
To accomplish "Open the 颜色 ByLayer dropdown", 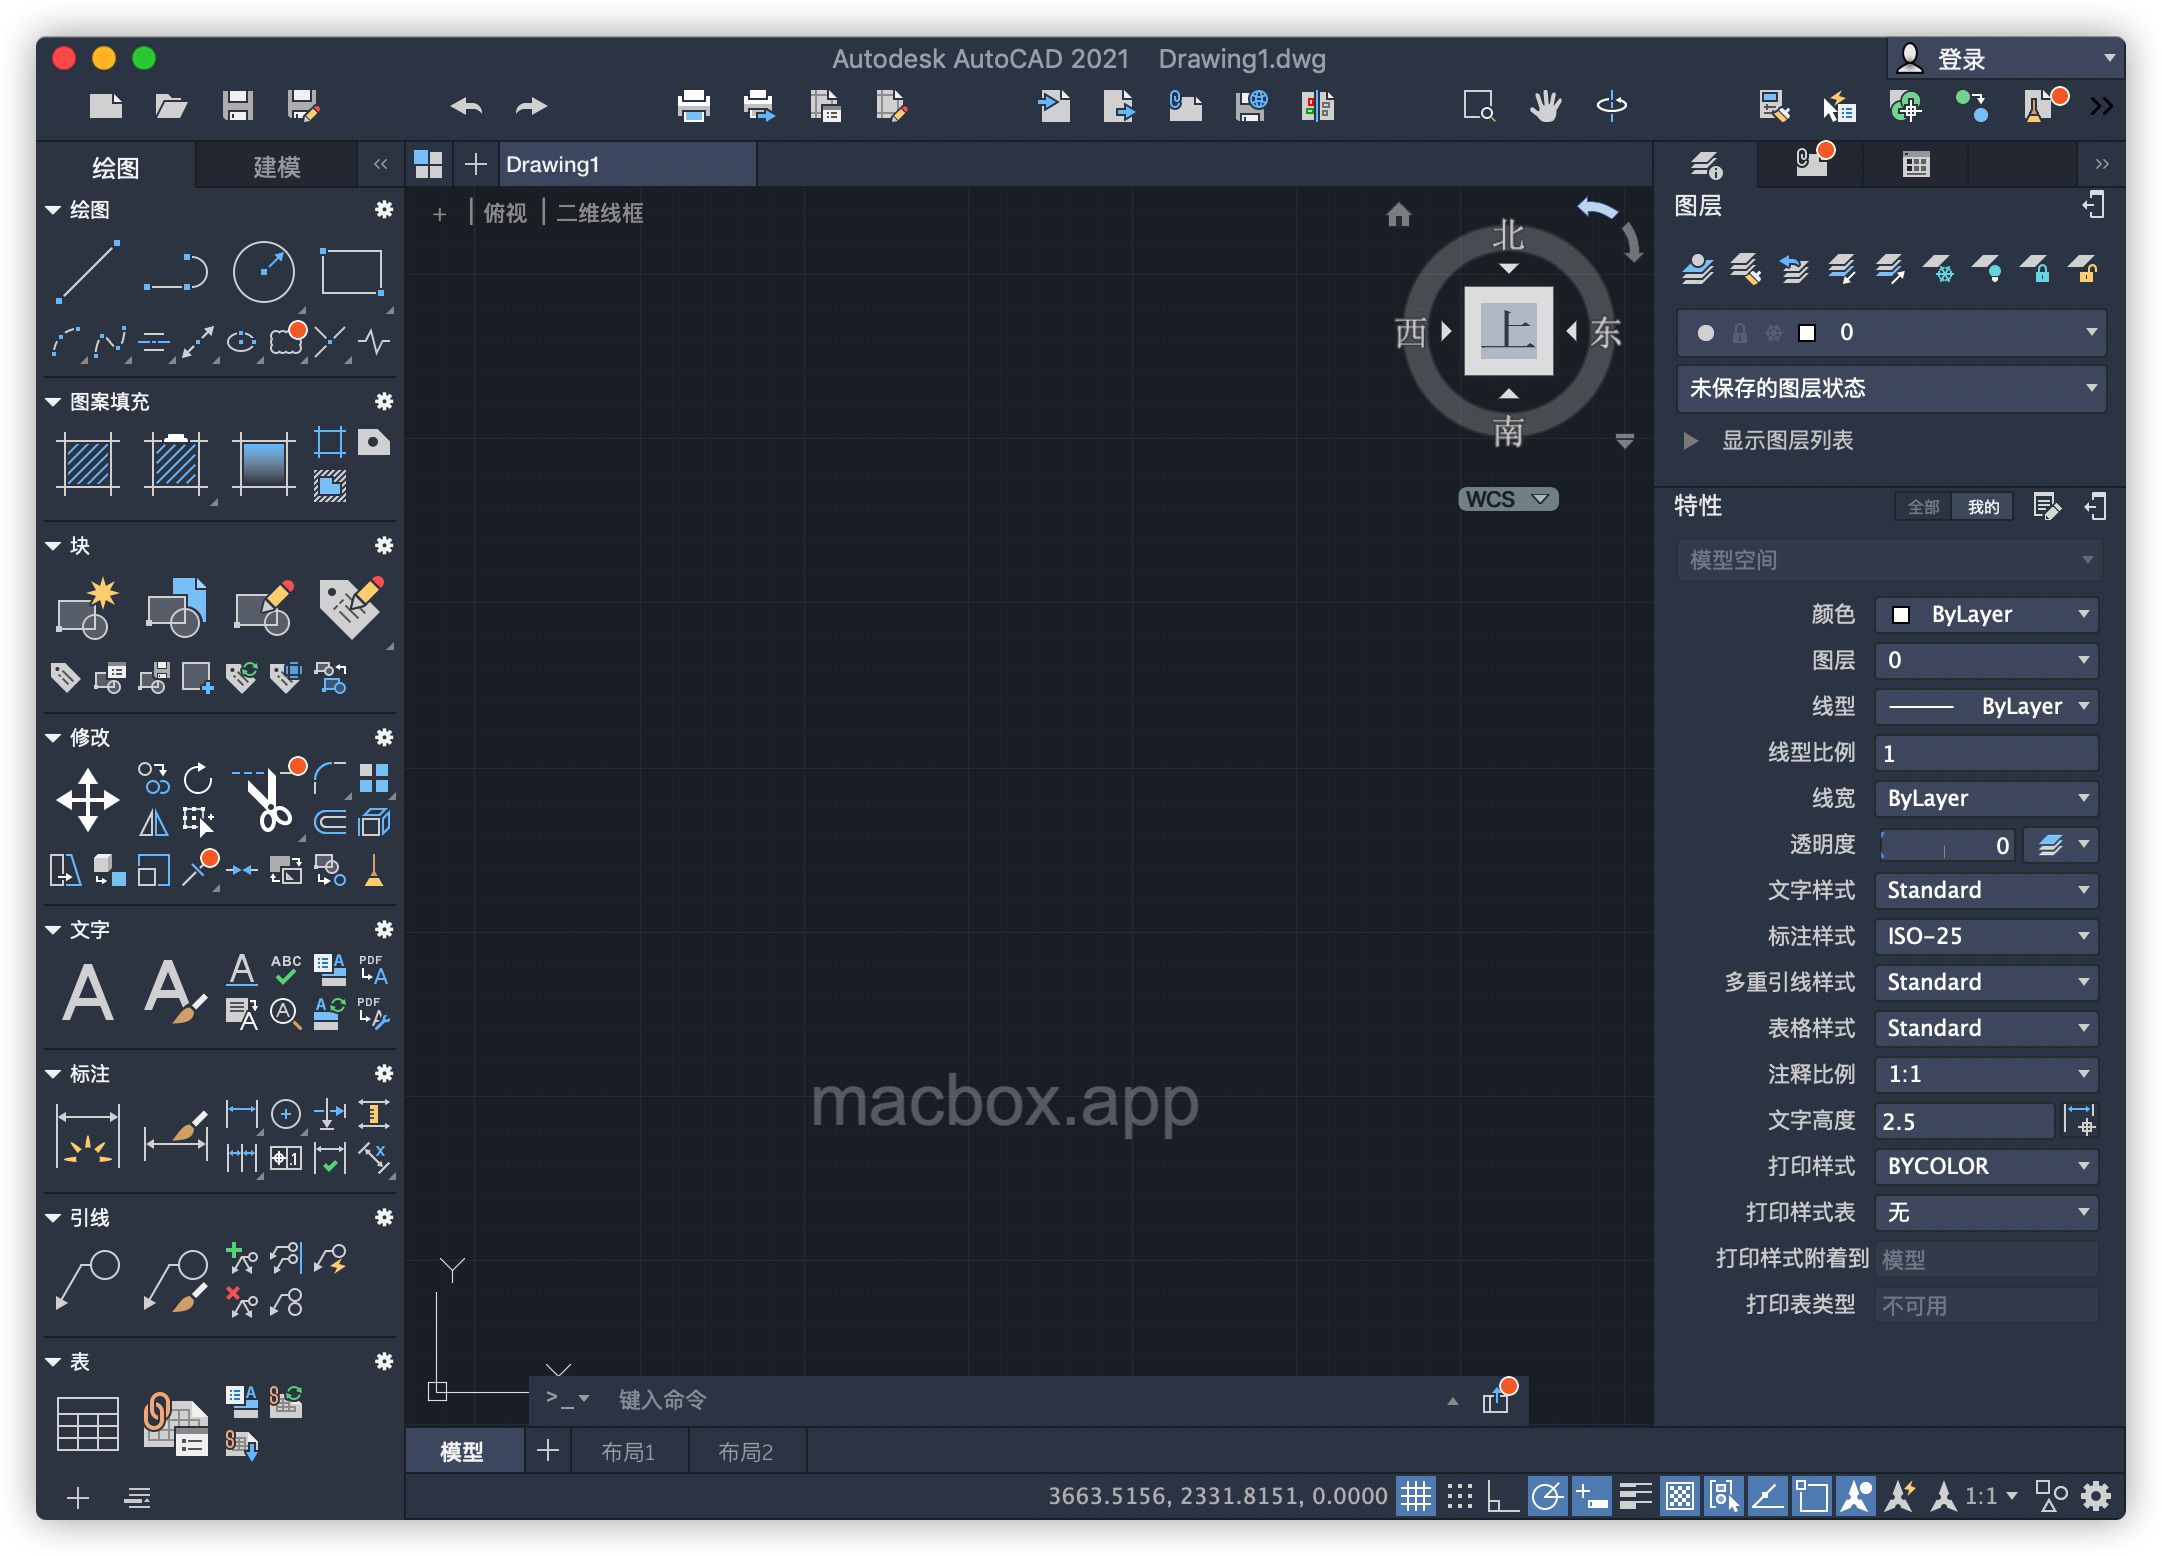I will click(x=1985, y=614).
